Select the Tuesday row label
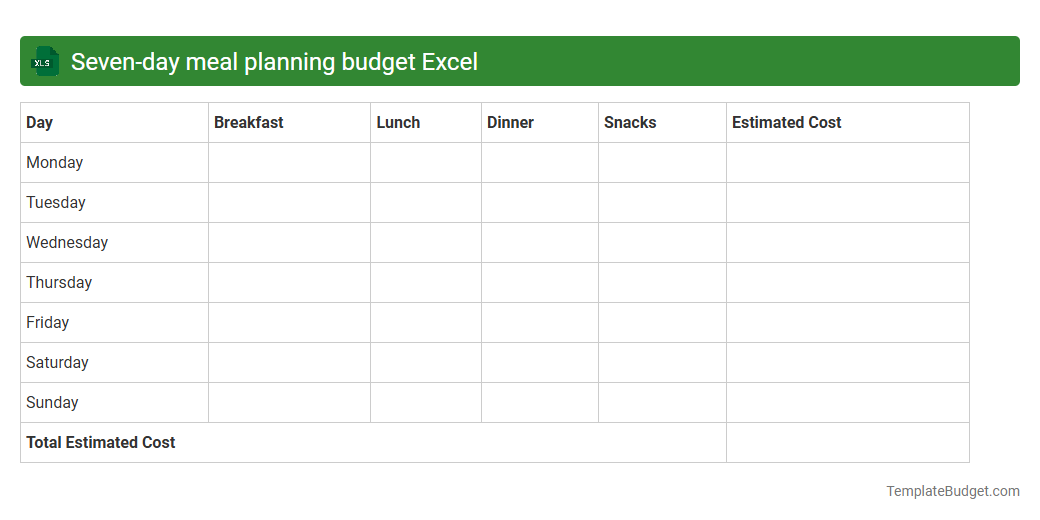The image size is (1040, 520). pos(56,202)
